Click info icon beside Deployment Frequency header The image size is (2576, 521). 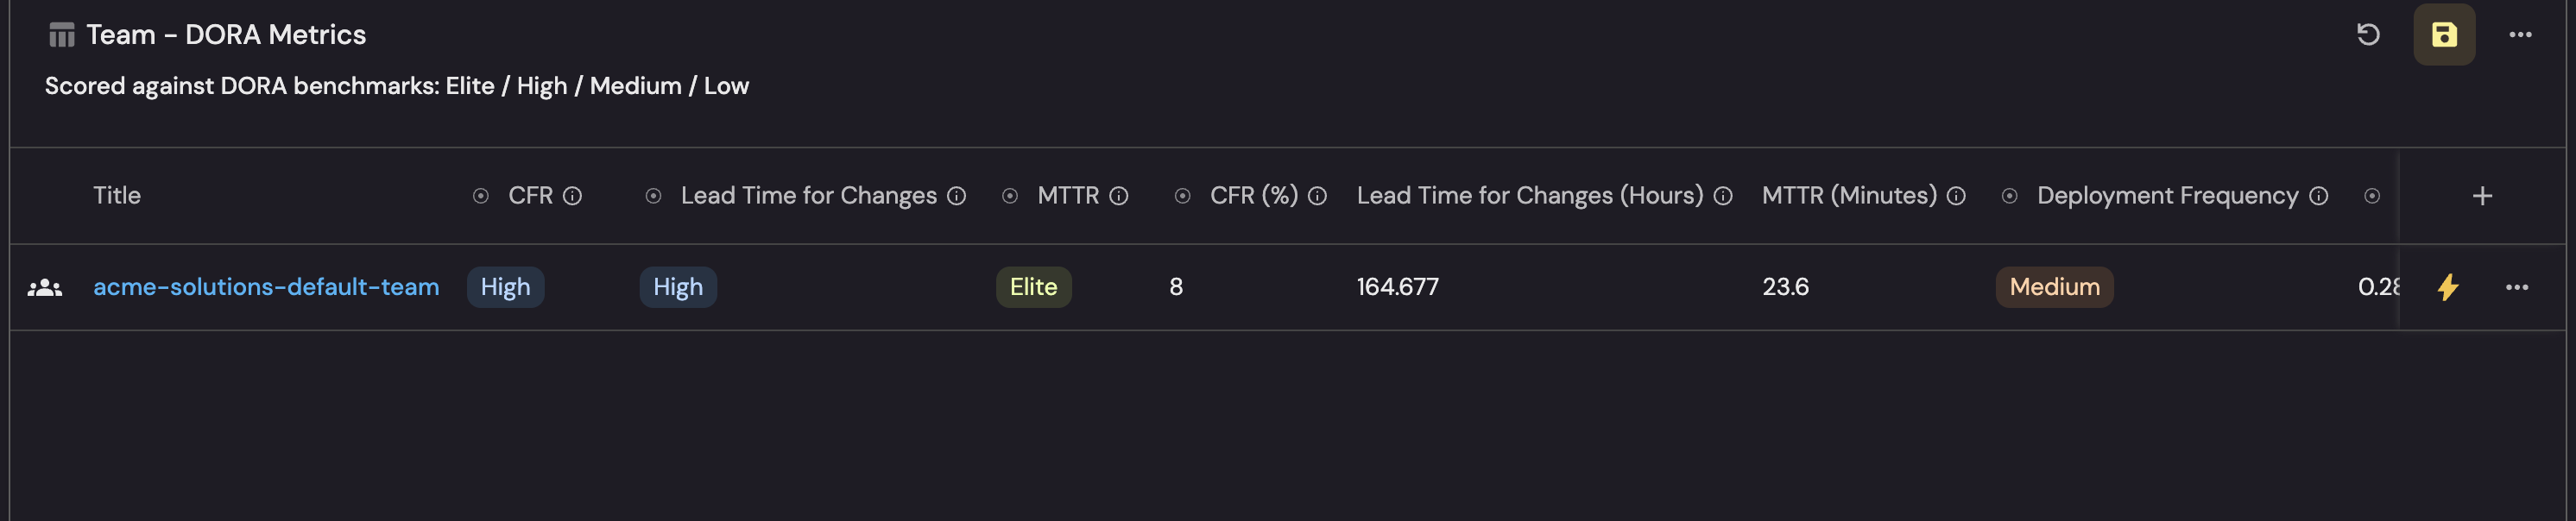[x=2318, y=196]
